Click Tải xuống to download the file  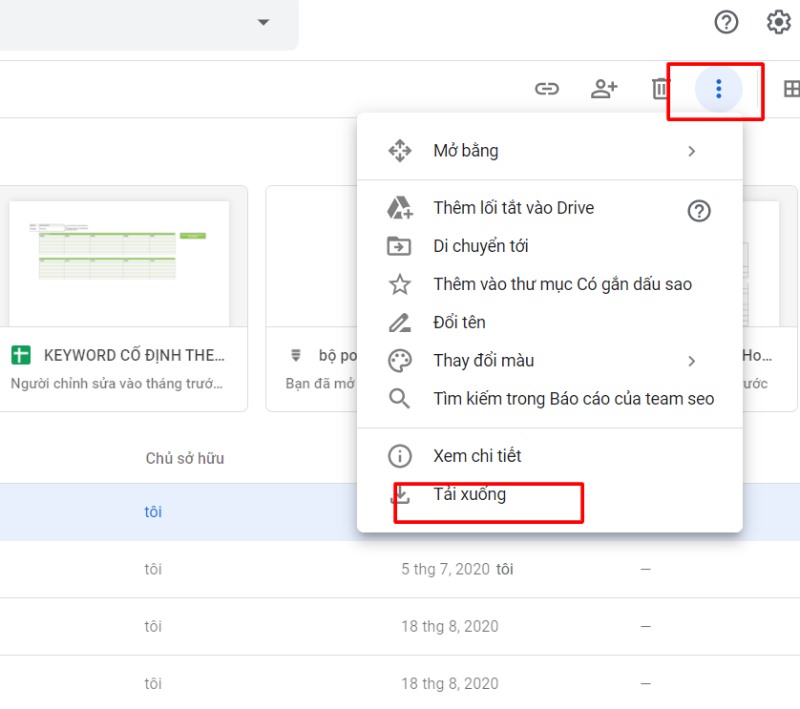472,493
